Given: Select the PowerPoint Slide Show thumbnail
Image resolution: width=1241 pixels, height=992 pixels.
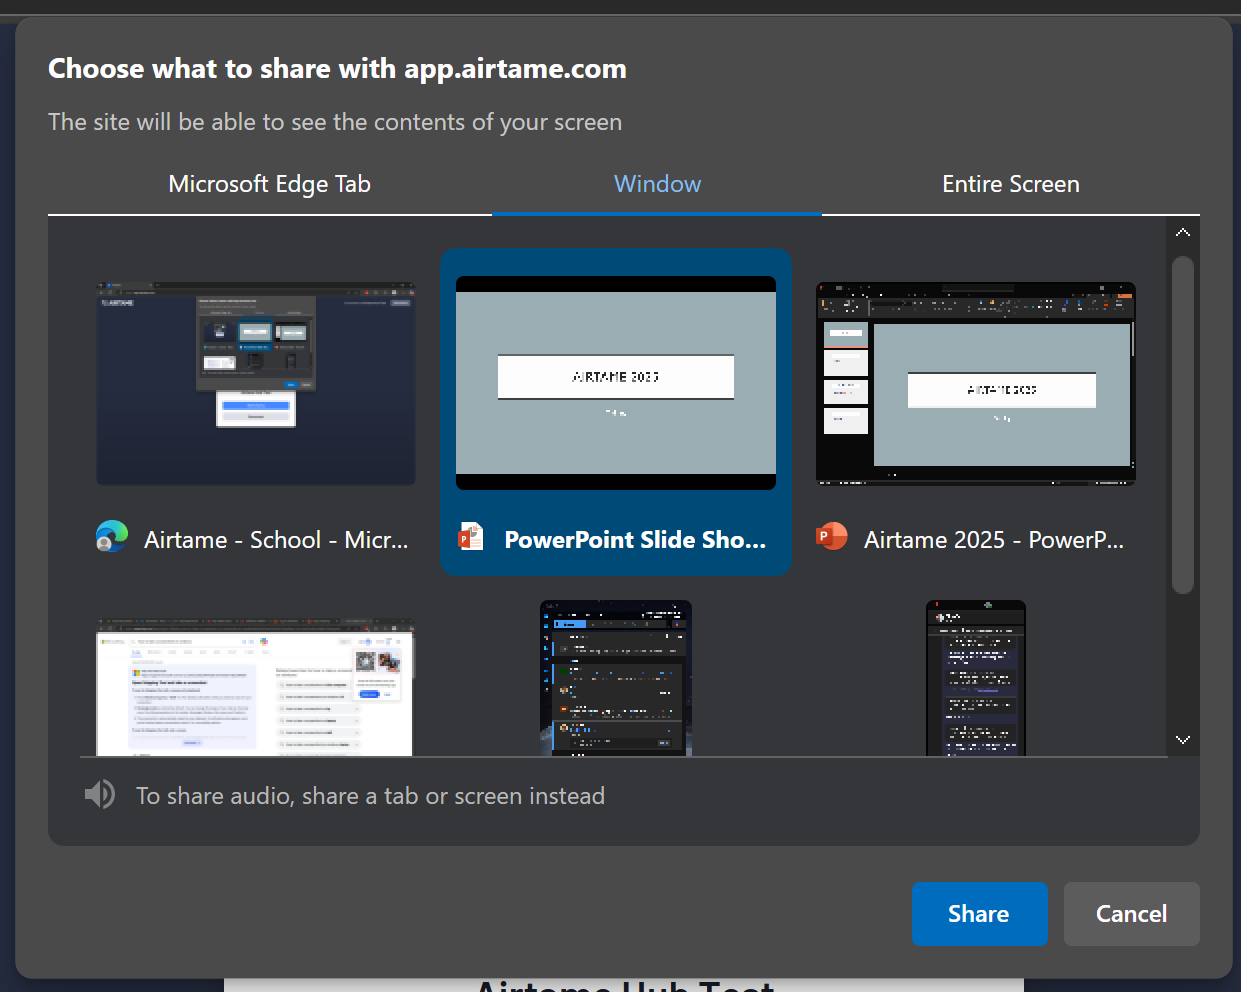Looking at the screenshot, I should click(x=615, y=383).
